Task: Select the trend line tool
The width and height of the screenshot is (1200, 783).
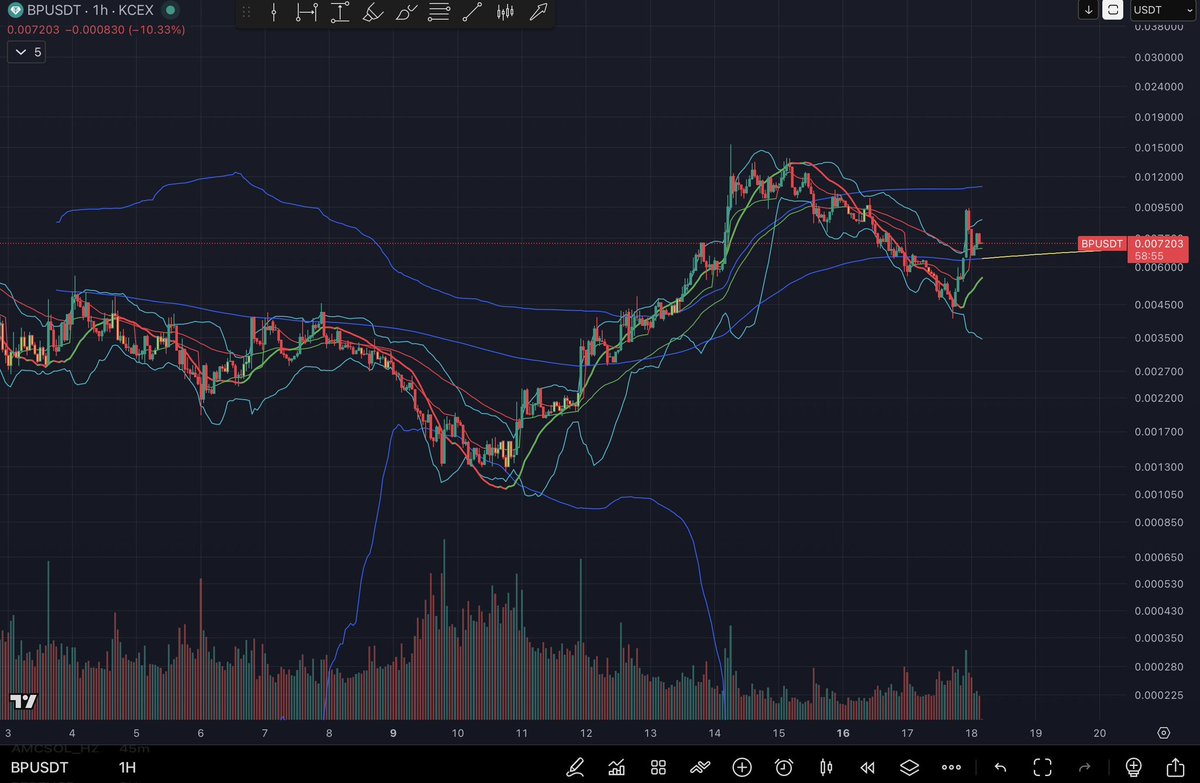Action: coord(473,13)
